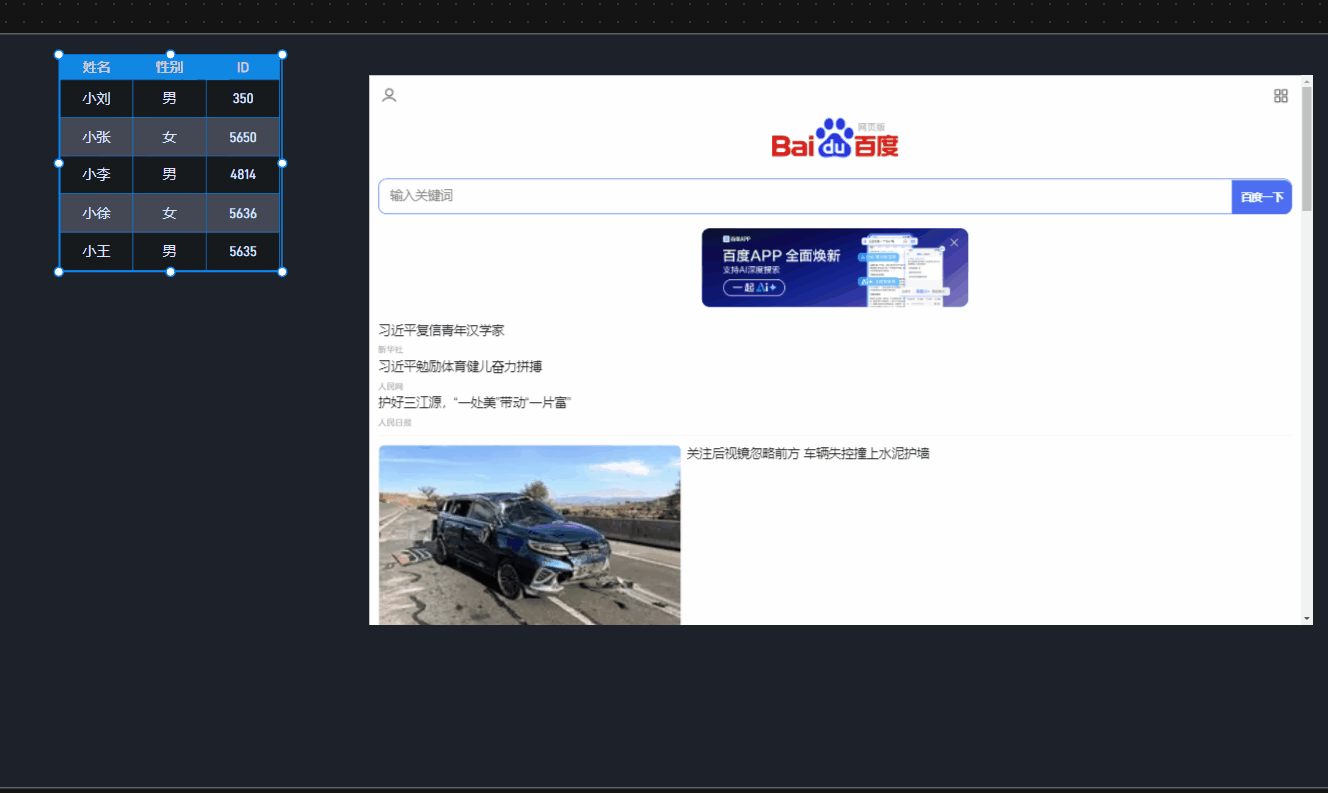The height and width of the screenshot is (793, 1328).
Task: Open headline 习近平勉励体育健儿奋力拼搏
Action: (460, 367)
